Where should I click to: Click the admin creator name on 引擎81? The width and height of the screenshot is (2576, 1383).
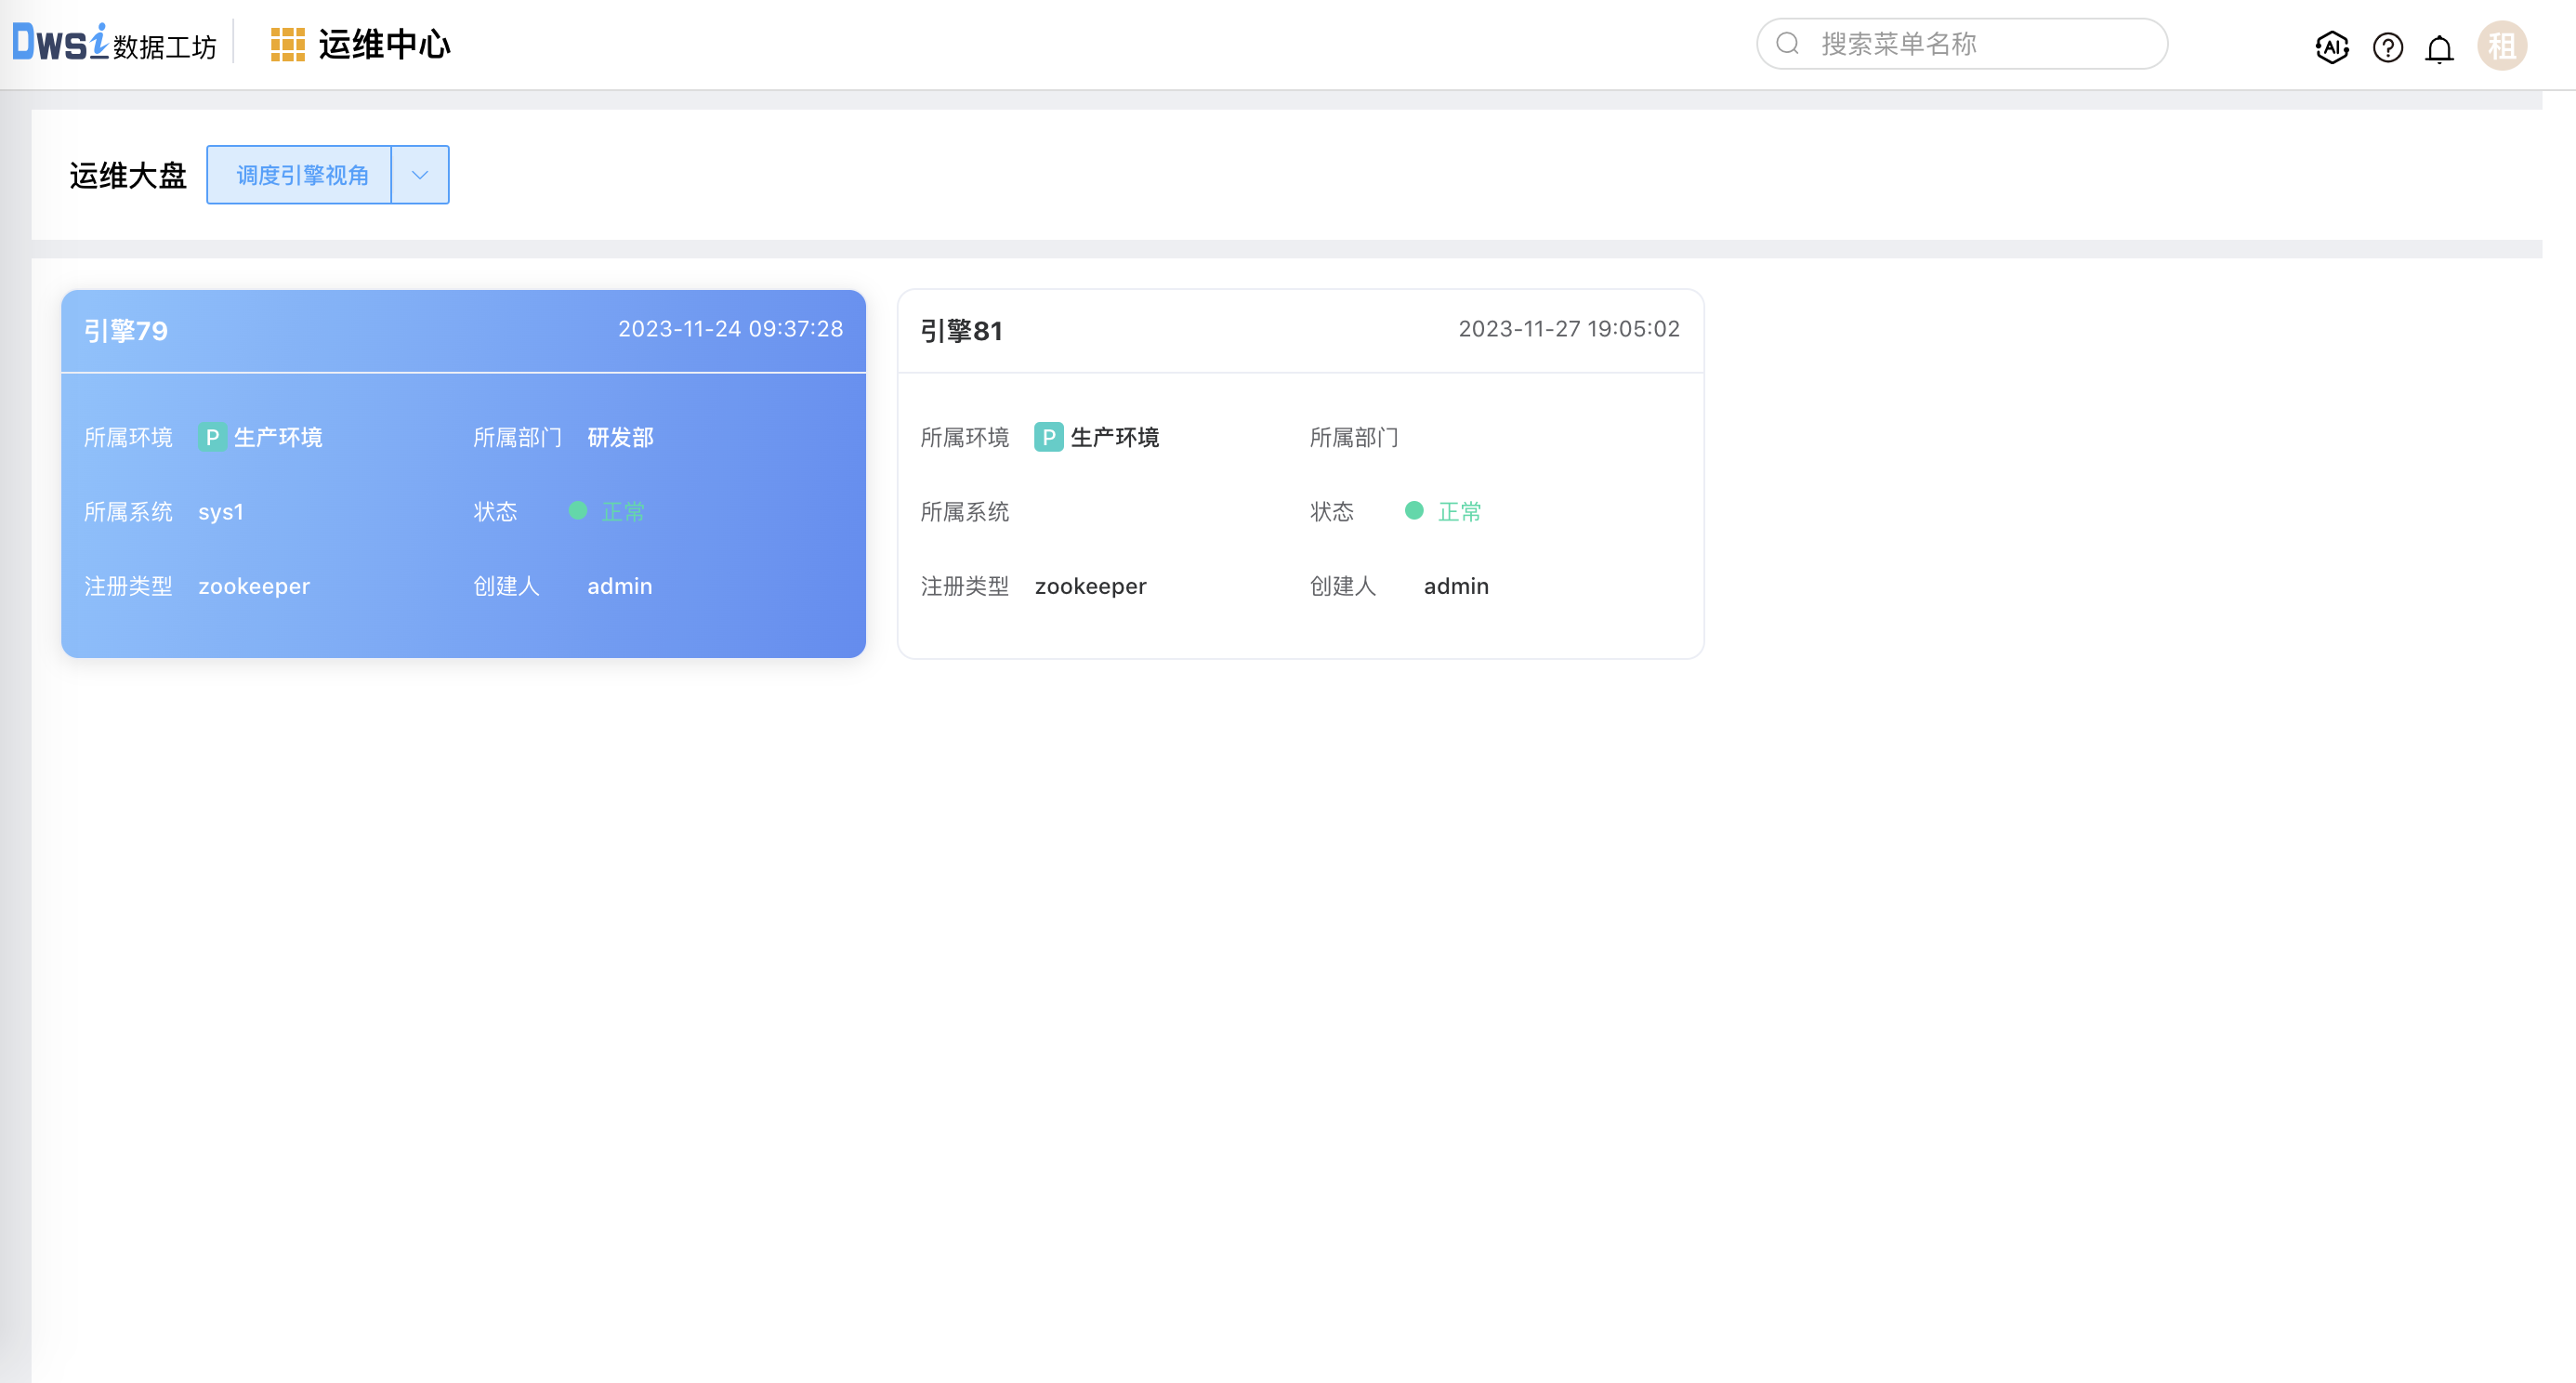[1456, 586]
